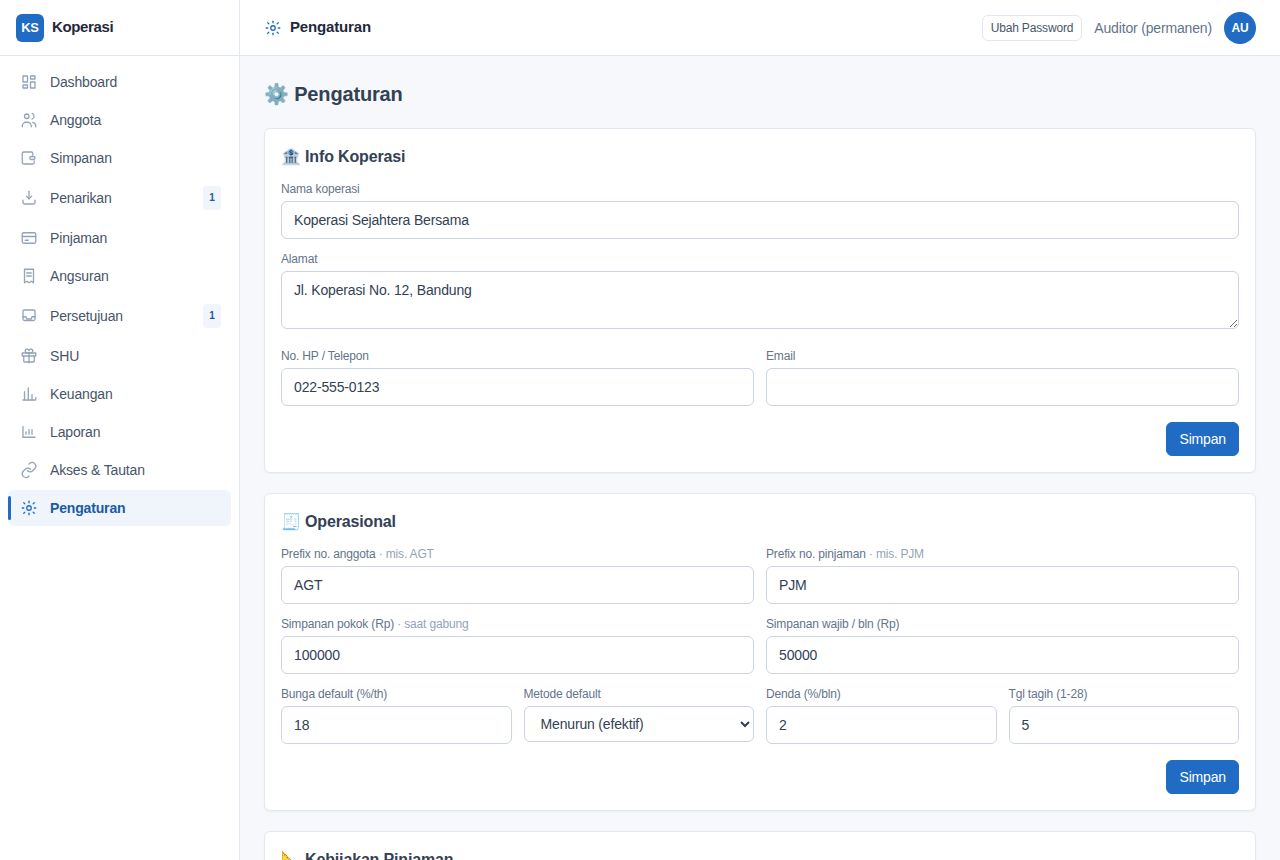The height and width of the screenshot is (860, 1280).
Task: Click the Dashboard grid icon in sidebar
Action: [x=29, y=82]
